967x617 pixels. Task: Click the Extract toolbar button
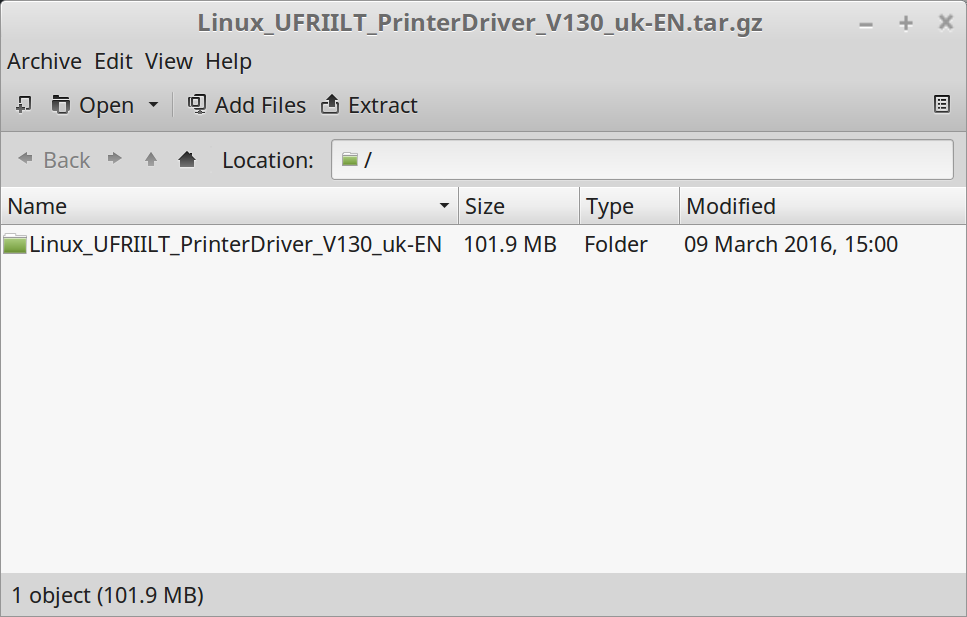click(369, 105)
